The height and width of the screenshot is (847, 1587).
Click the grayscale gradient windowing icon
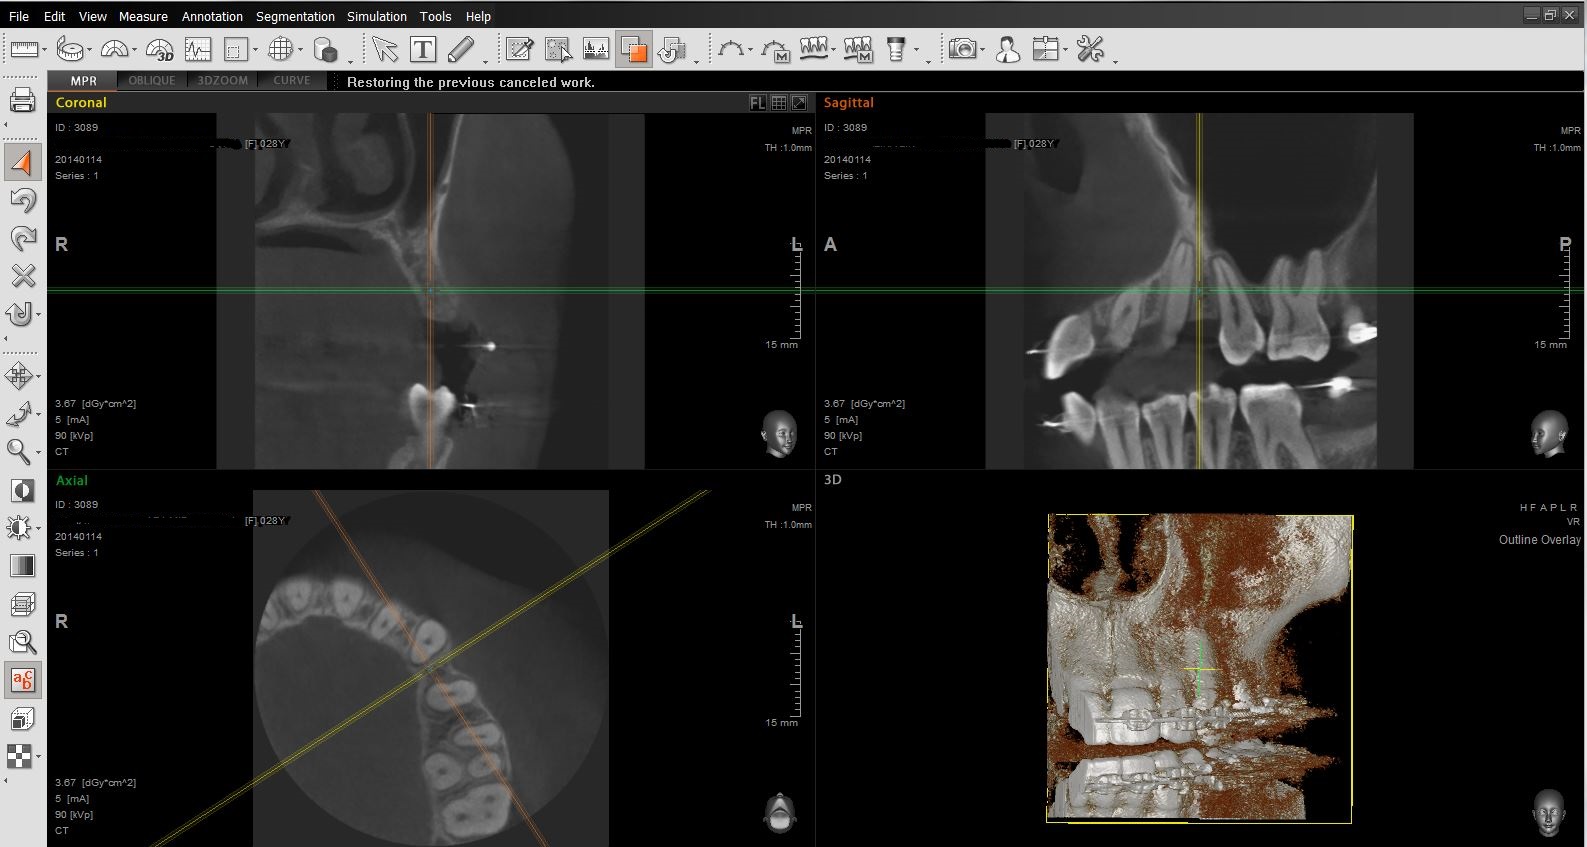coord(22,566)
